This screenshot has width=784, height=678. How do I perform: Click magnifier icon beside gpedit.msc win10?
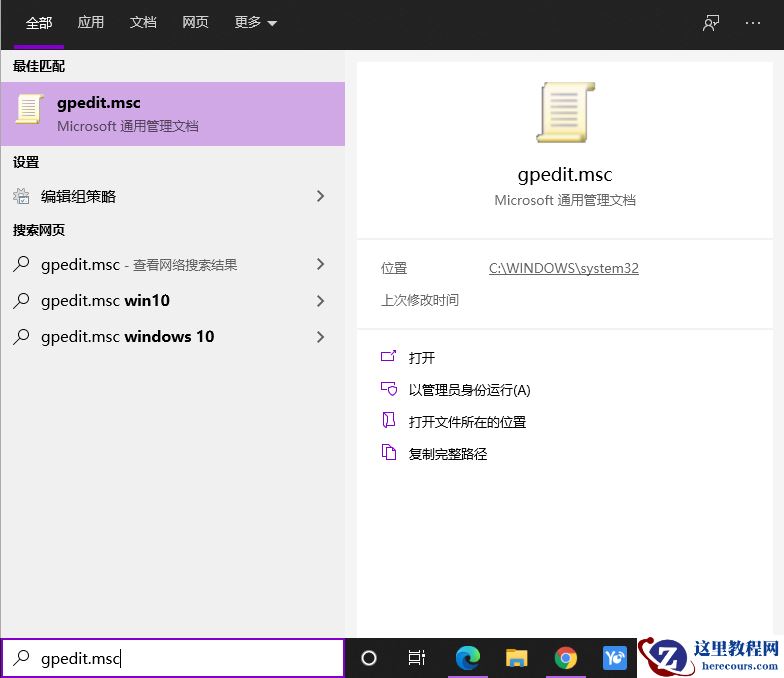pos(22,300)
